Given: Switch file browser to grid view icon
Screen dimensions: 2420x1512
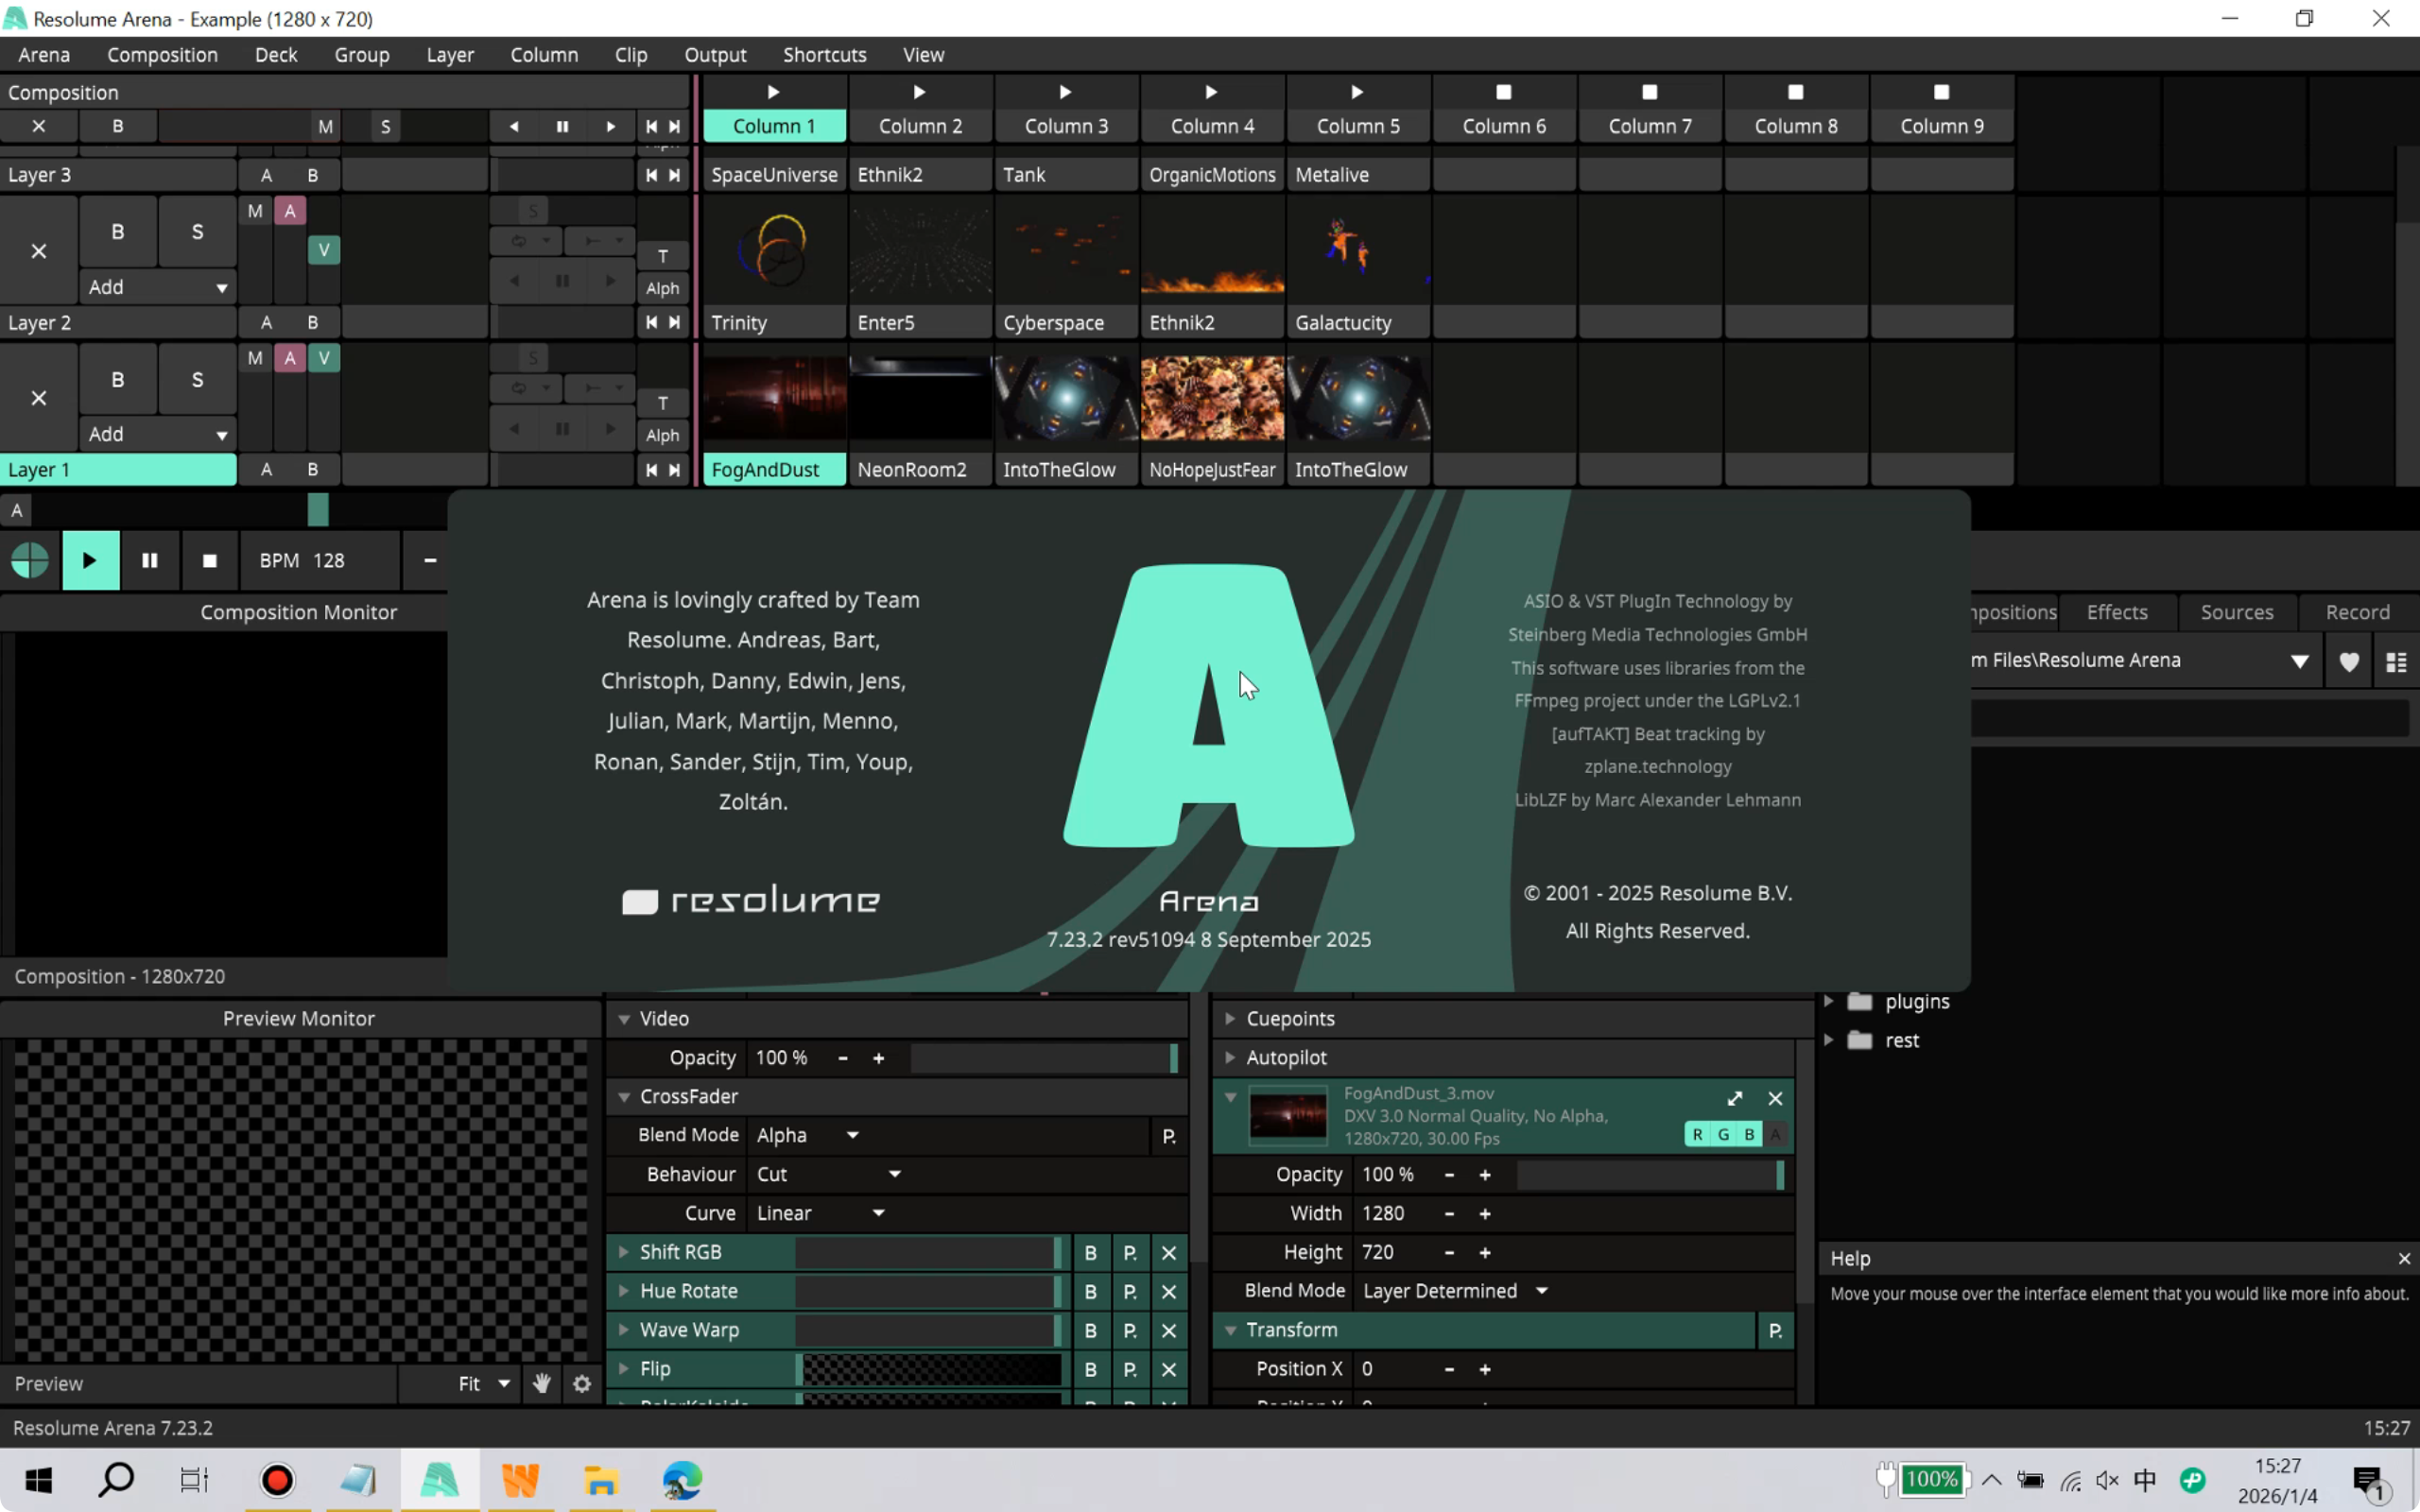Looking at the screenshot, I should pos(2395,661).
